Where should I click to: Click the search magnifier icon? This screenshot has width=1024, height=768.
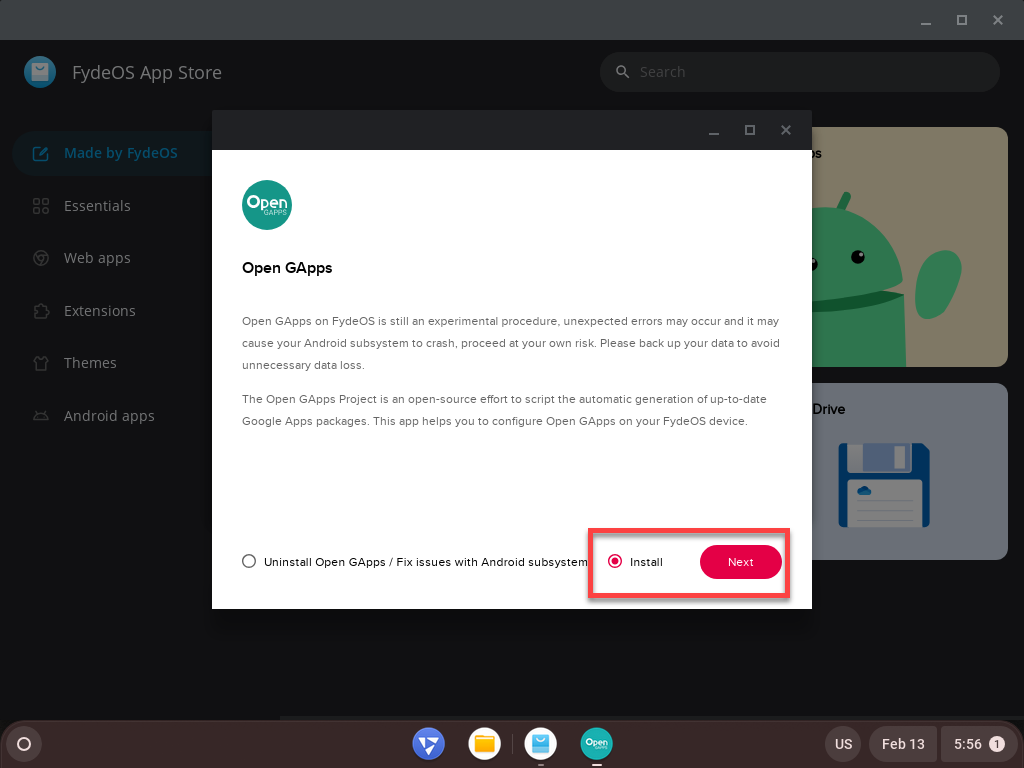[622, 72]
